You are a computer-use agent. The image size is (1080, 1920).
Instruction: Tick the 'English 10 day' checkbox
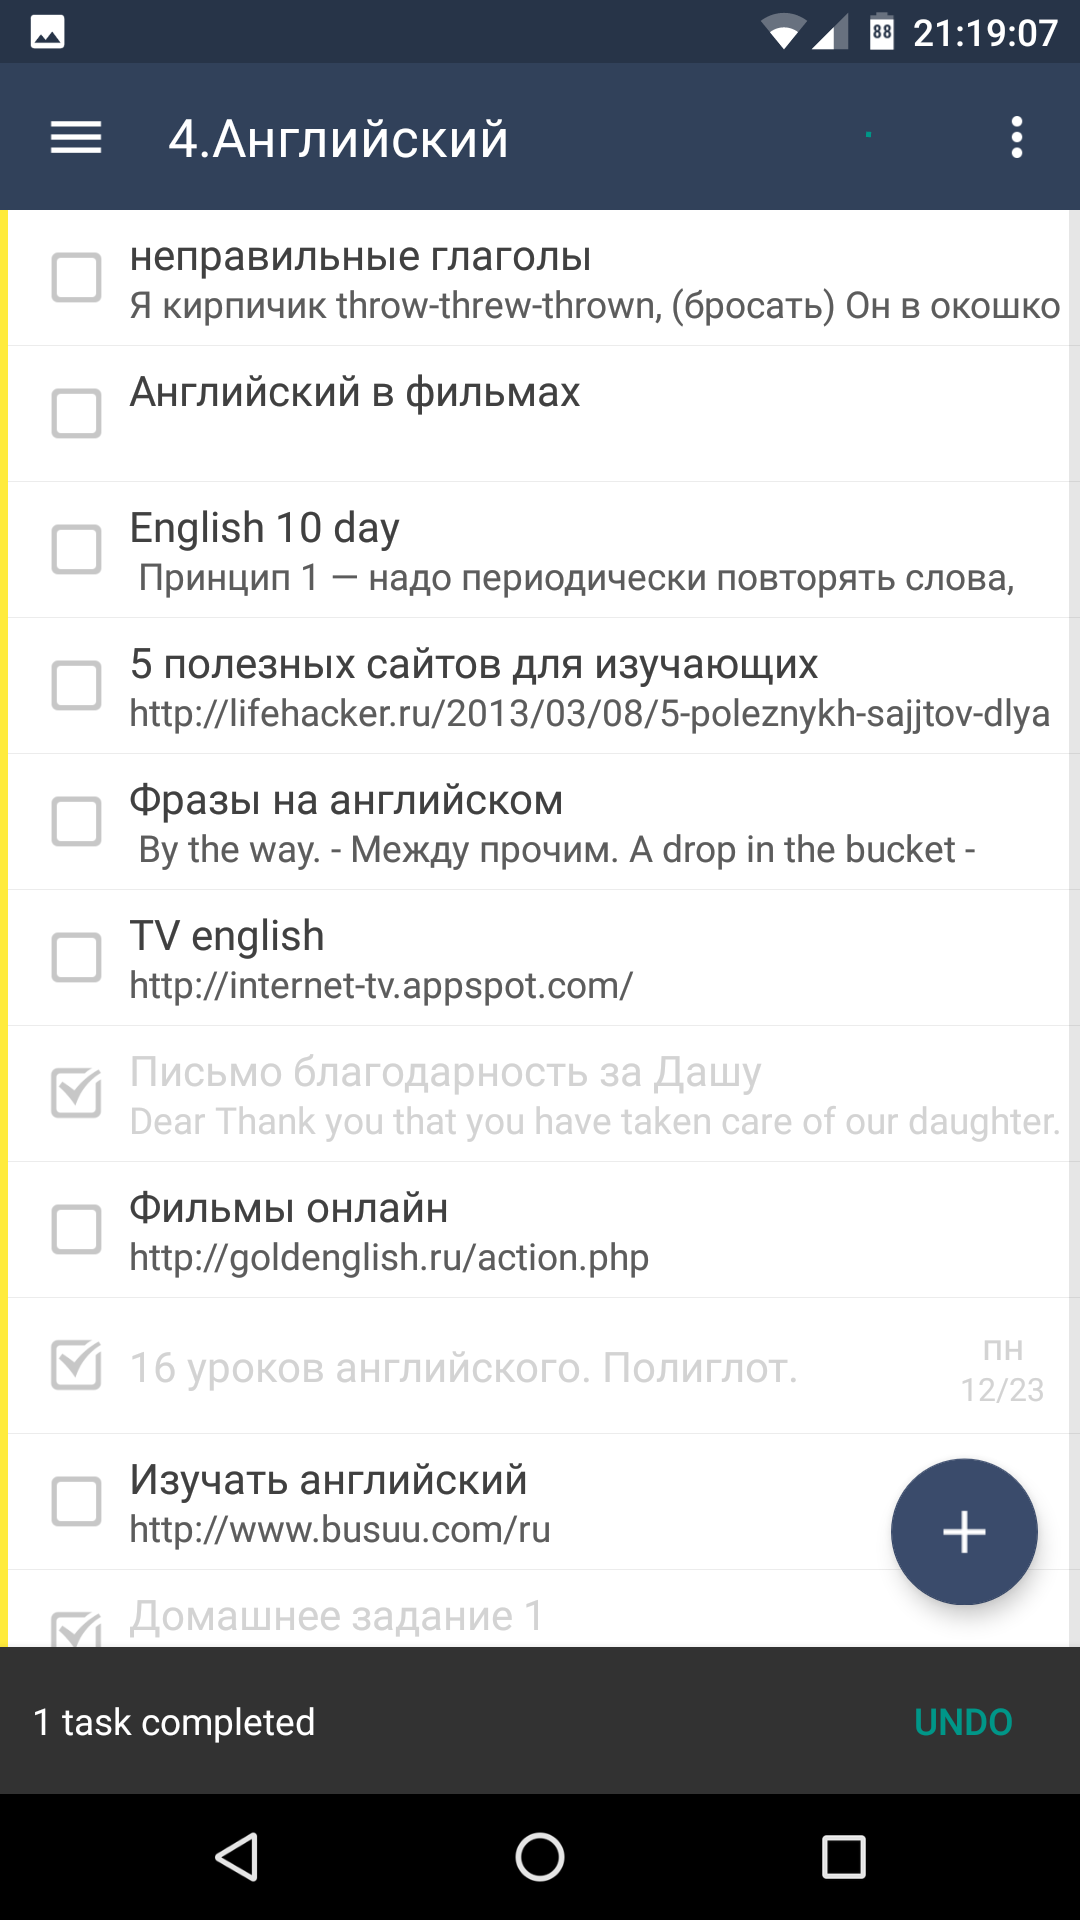[77, 549]
